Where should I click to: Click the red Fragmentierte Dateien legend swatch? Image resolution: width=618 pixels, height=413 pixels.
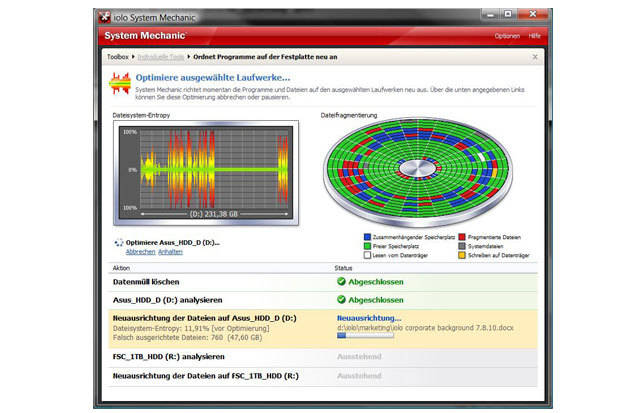point(462,237)
